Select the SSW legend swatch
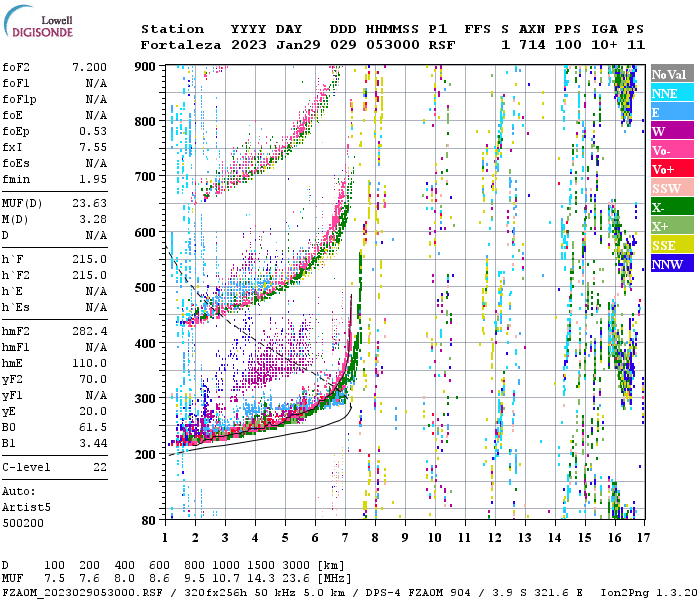Viewport: 700px width, 600px height. tap(672, 188)
